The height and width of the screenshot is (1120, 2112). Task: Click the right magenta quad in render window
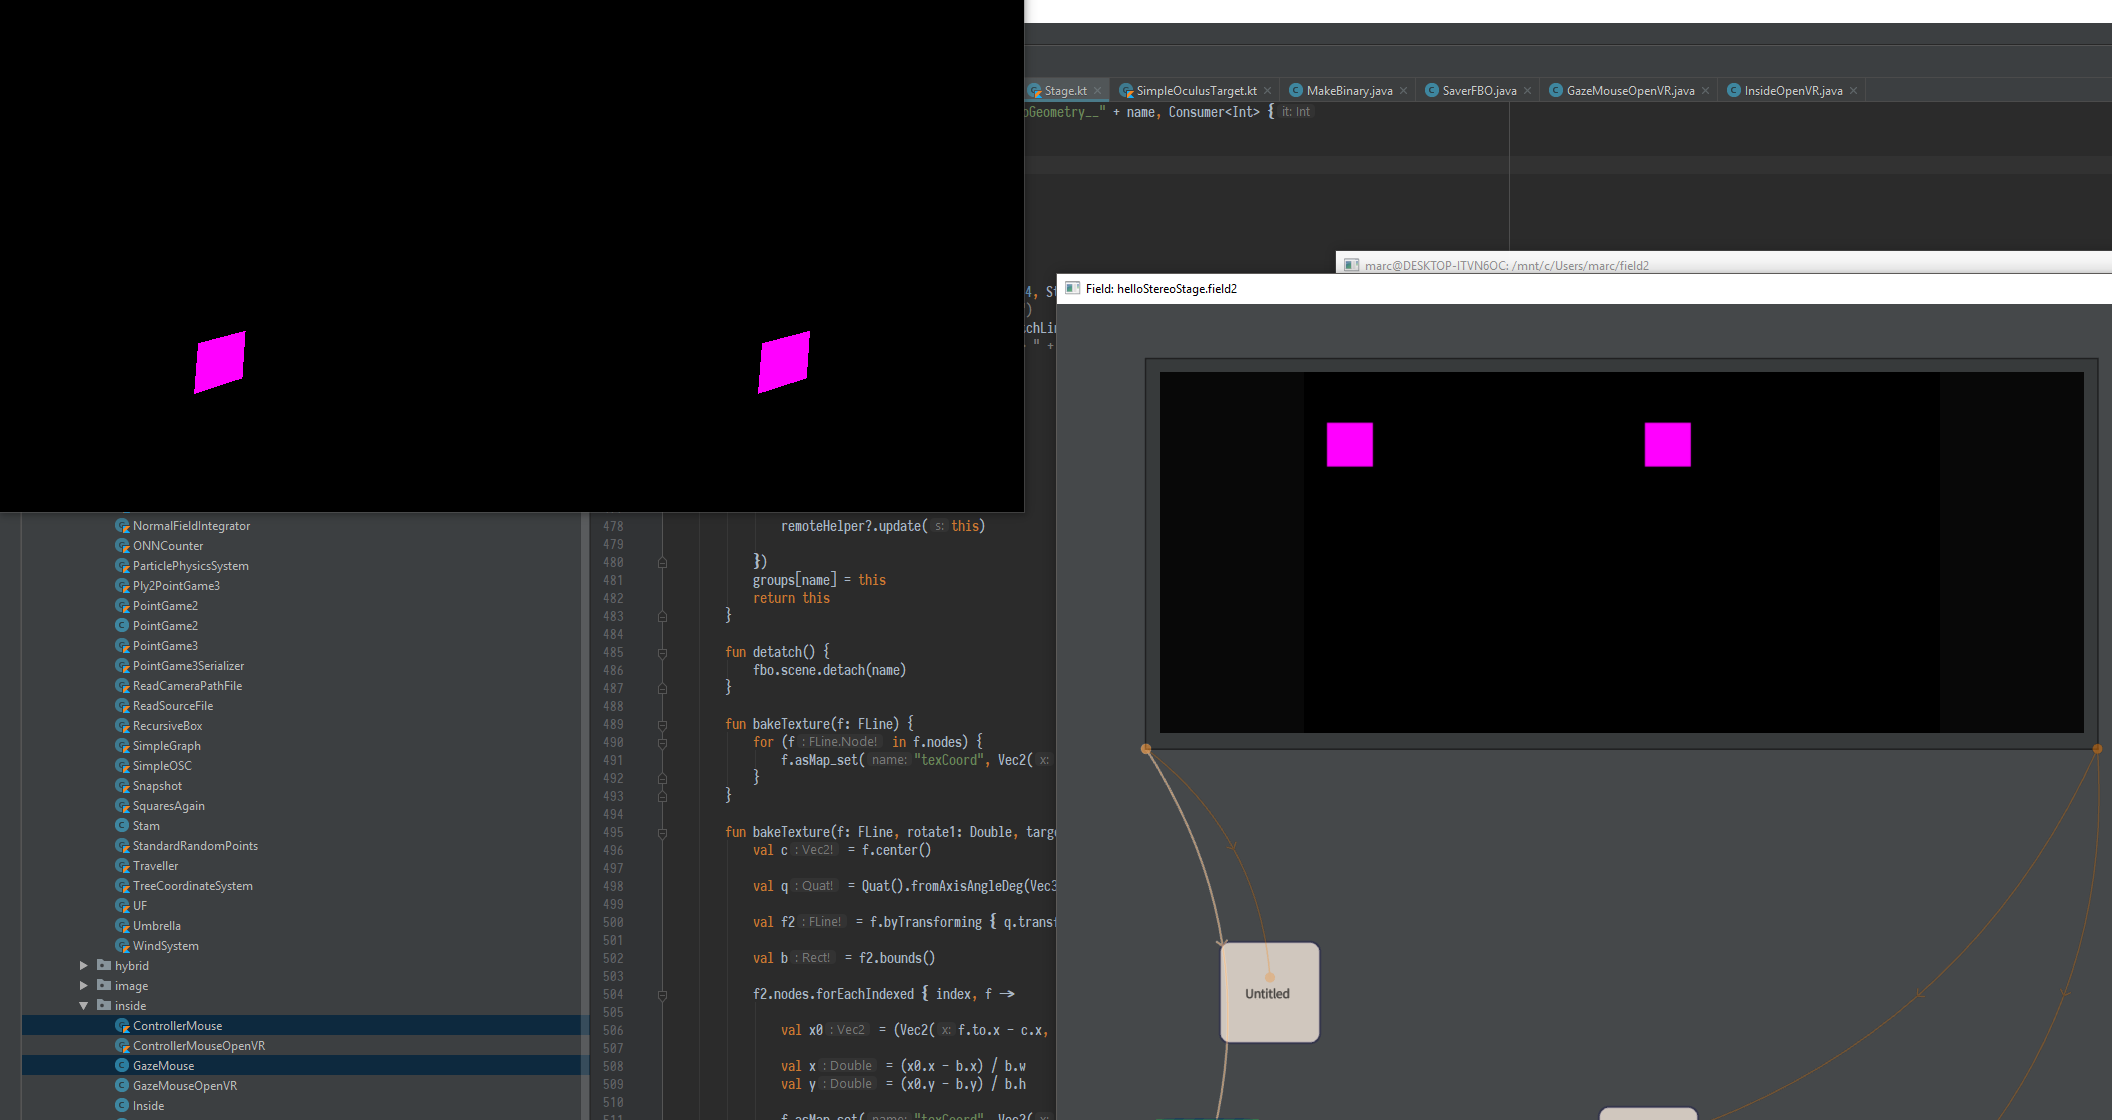coord(784,362)
